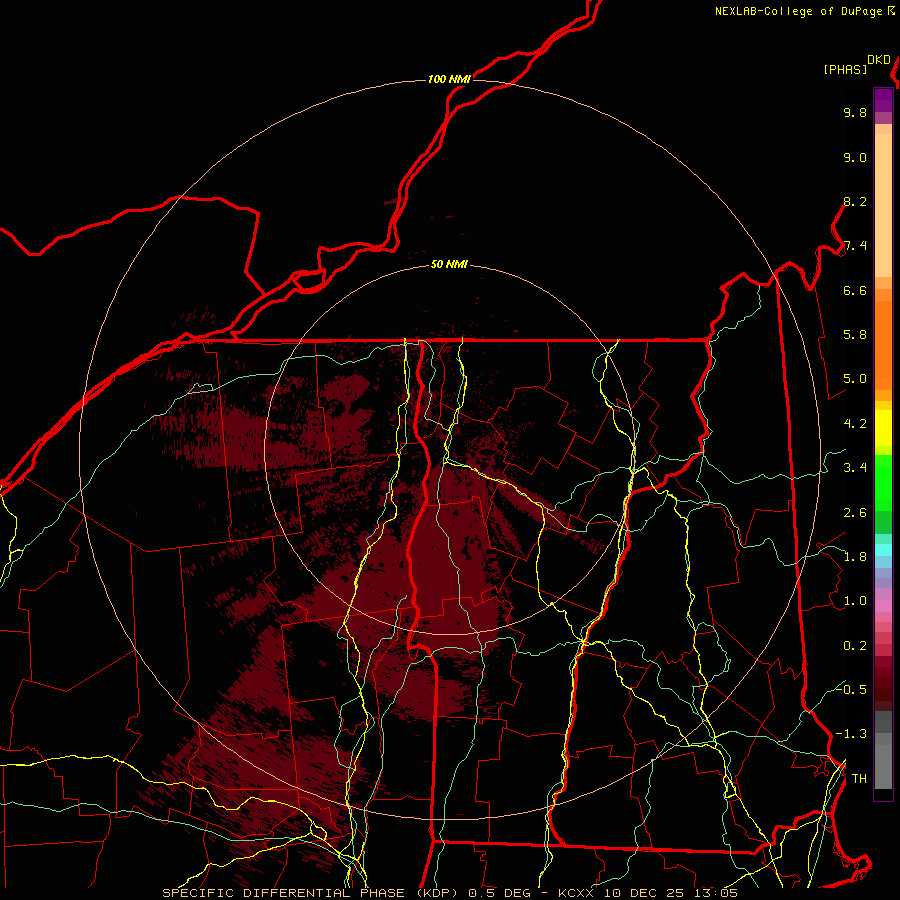Click the 2.6 scale value
The image size is (900, 900).
tap(855, 513)
